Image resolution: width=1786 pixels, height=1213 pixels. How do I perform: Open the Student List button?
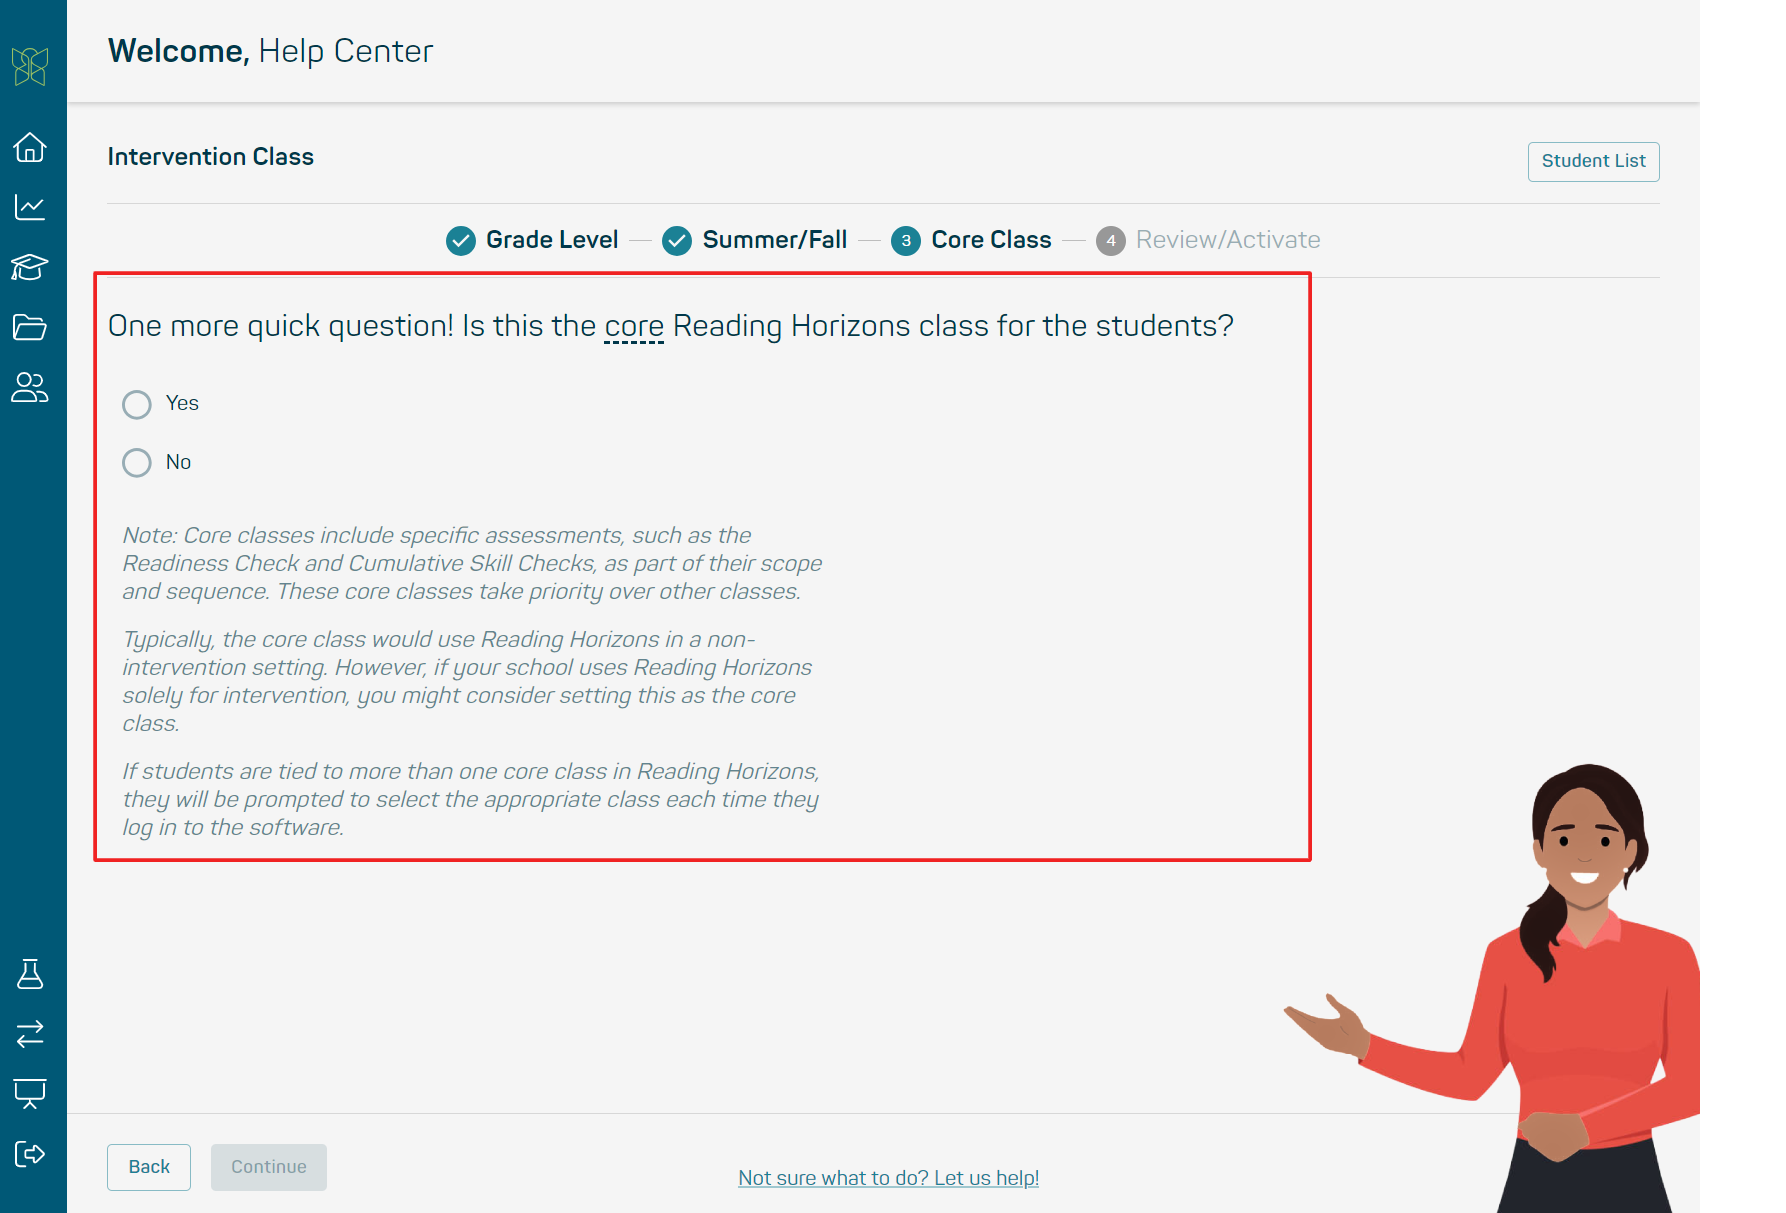click(1593, 161)
